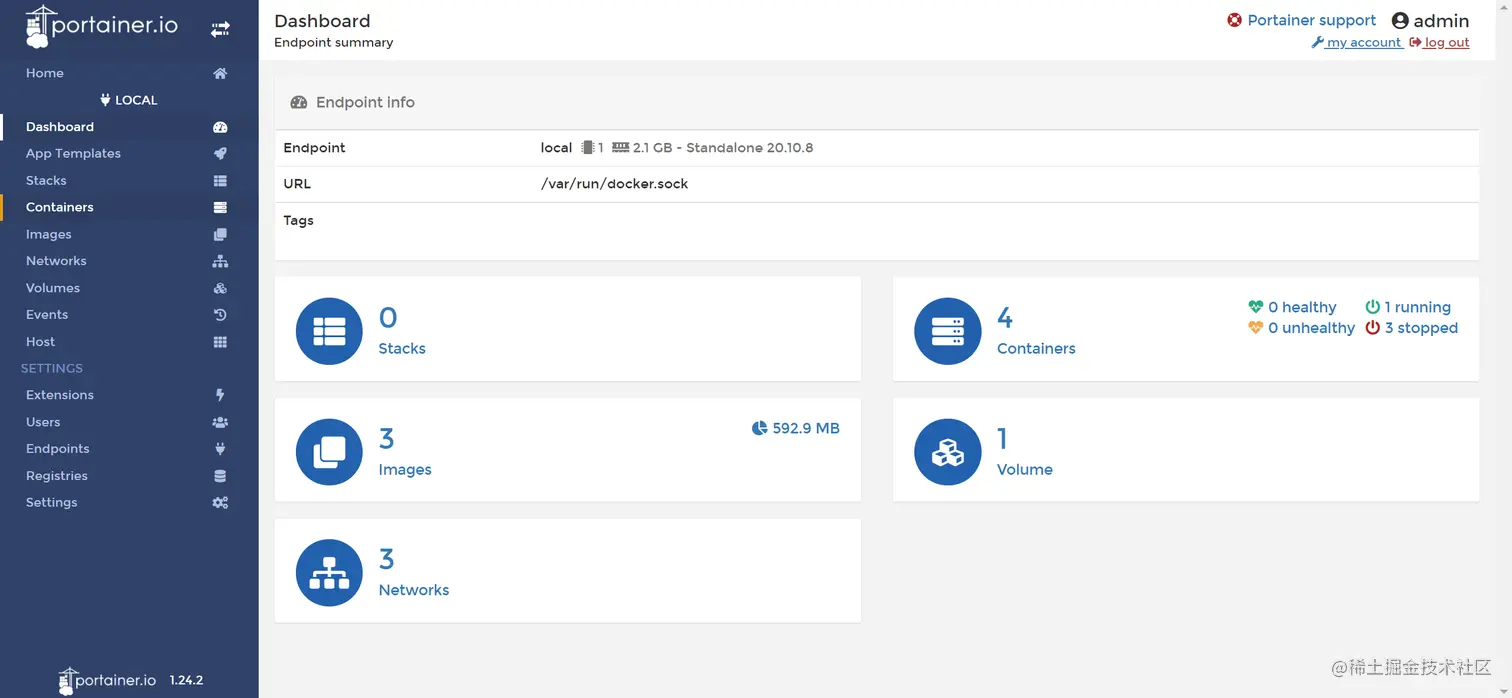
Task: Click the App Templates rocket icon
Action: [x=220, y=154]
